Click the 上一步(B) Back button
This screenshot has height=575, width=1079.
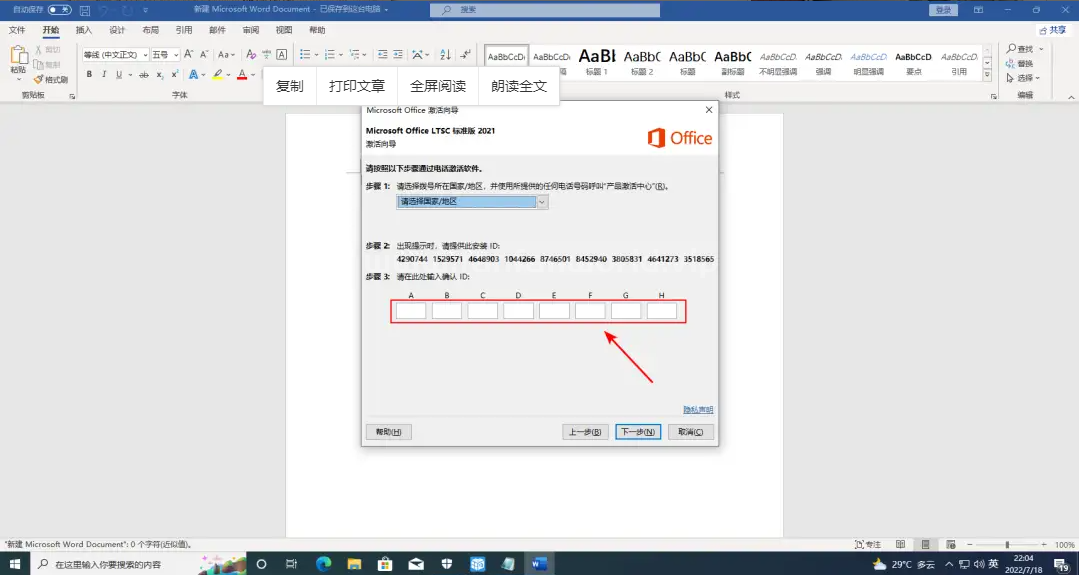[x=586, y=432]
